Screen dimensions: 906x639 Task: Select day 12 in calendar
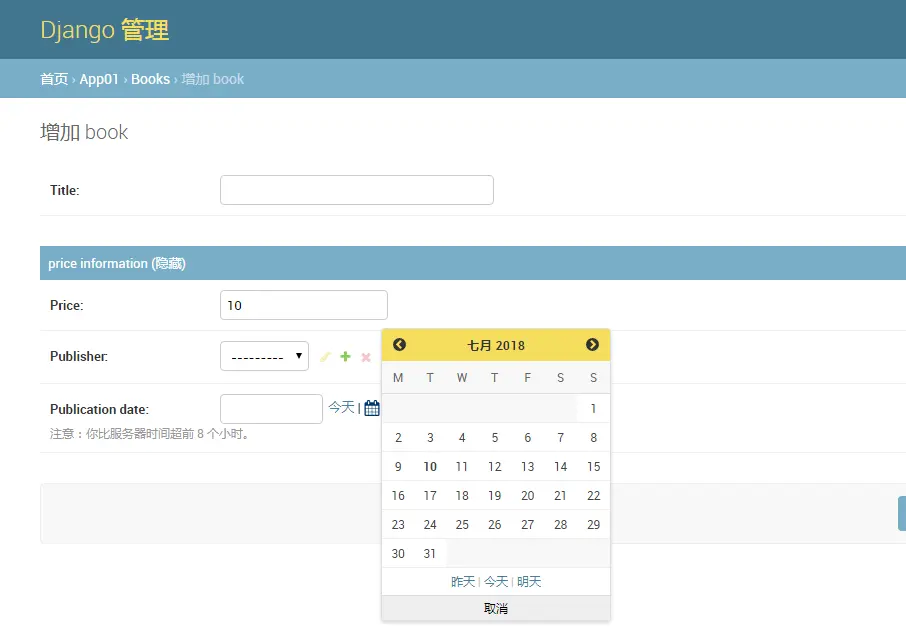(x=495, y=466)
